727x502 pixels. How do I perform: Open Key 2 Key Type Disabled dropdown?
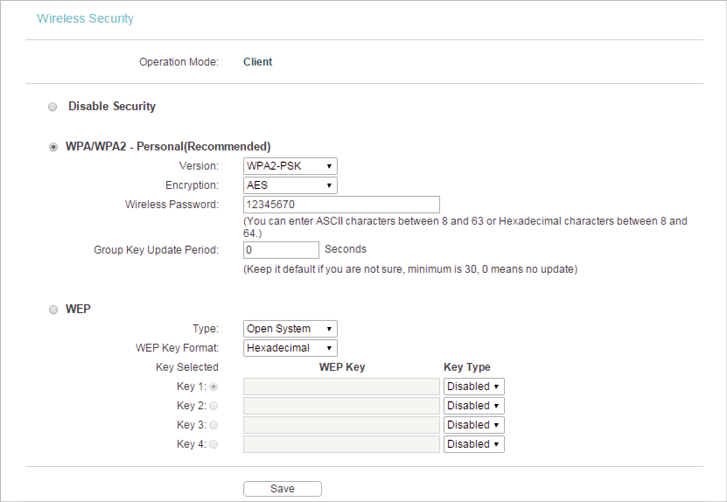tap(474, 406)
